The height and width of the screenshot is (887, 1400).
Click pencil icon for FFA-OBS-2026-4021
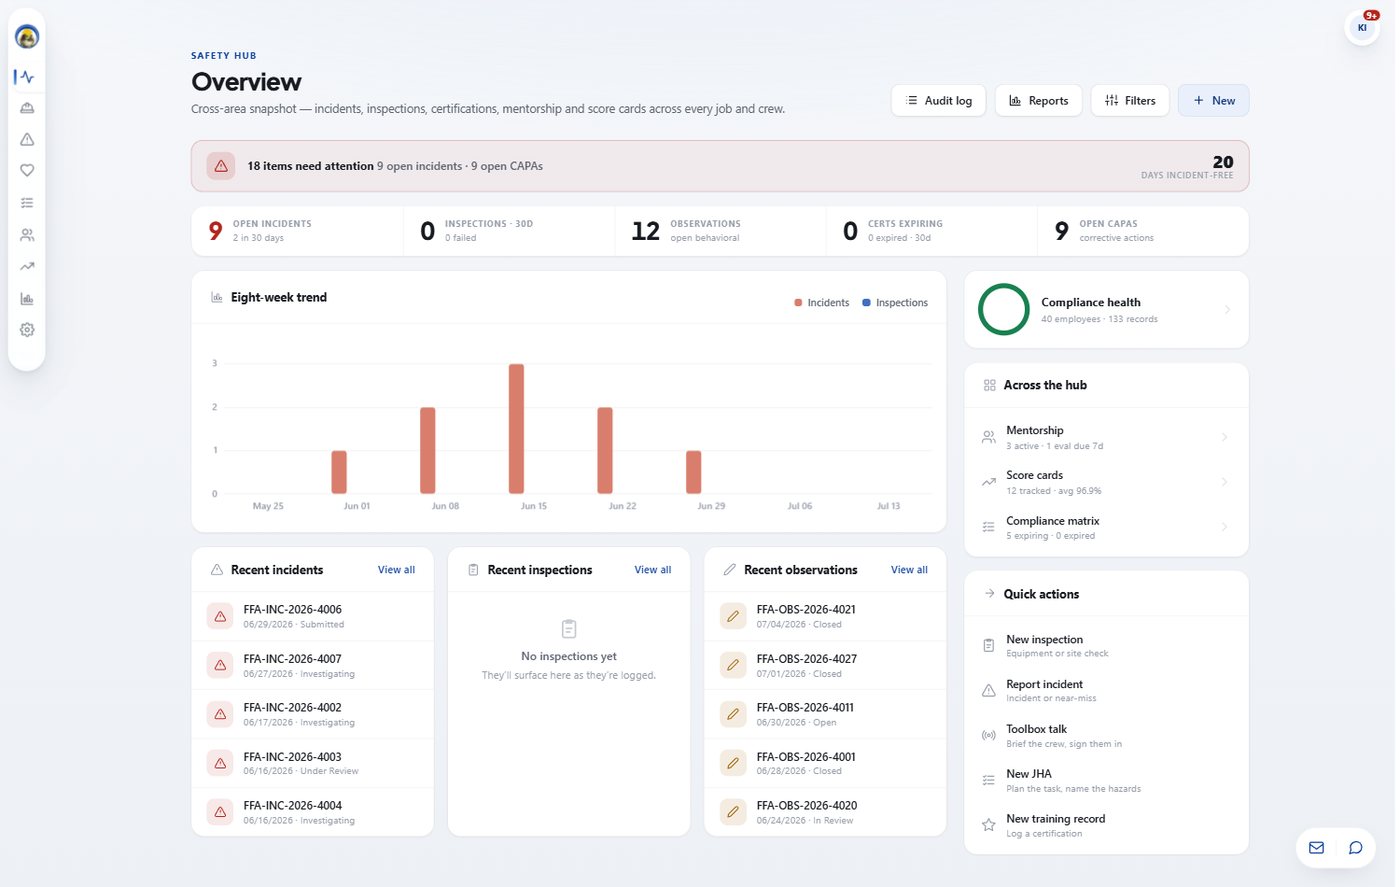[x=733, y=616]
